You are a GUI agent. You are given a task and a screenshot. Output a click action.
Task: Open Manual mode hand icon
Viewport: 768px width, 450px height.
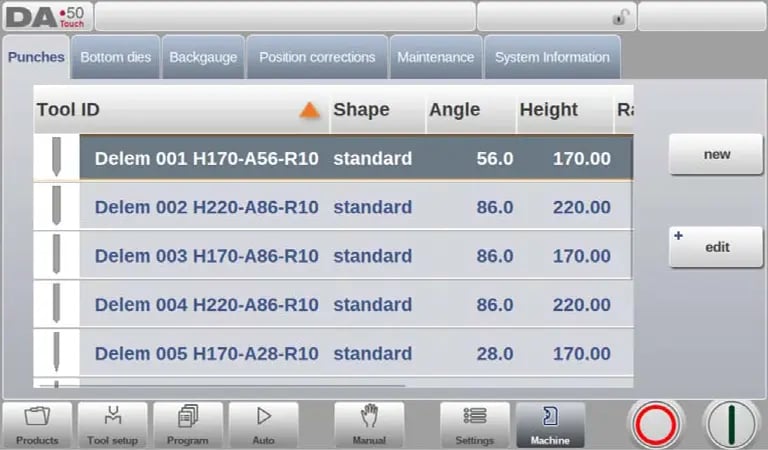pos(369,425)
